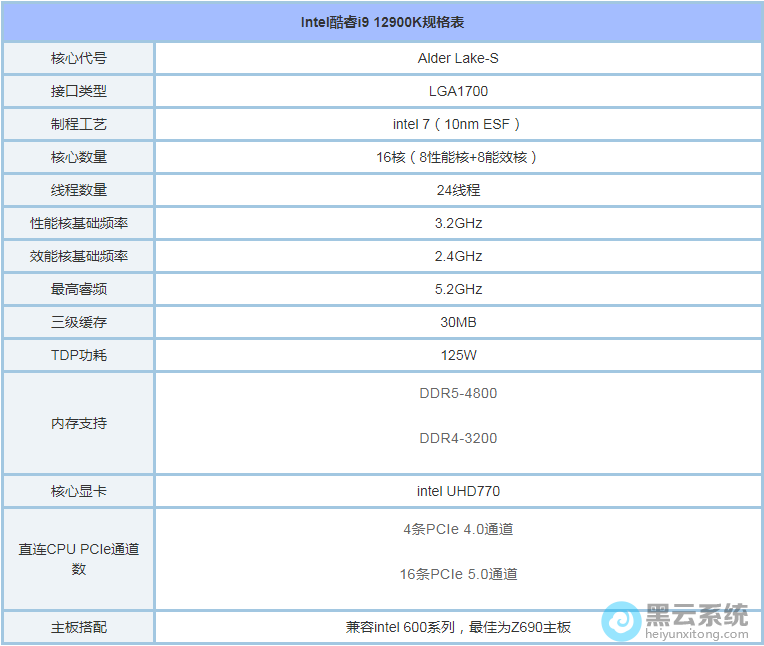Select the DDR5-4800 memory text
The image size is (764, 646).
tap(458, 393)
